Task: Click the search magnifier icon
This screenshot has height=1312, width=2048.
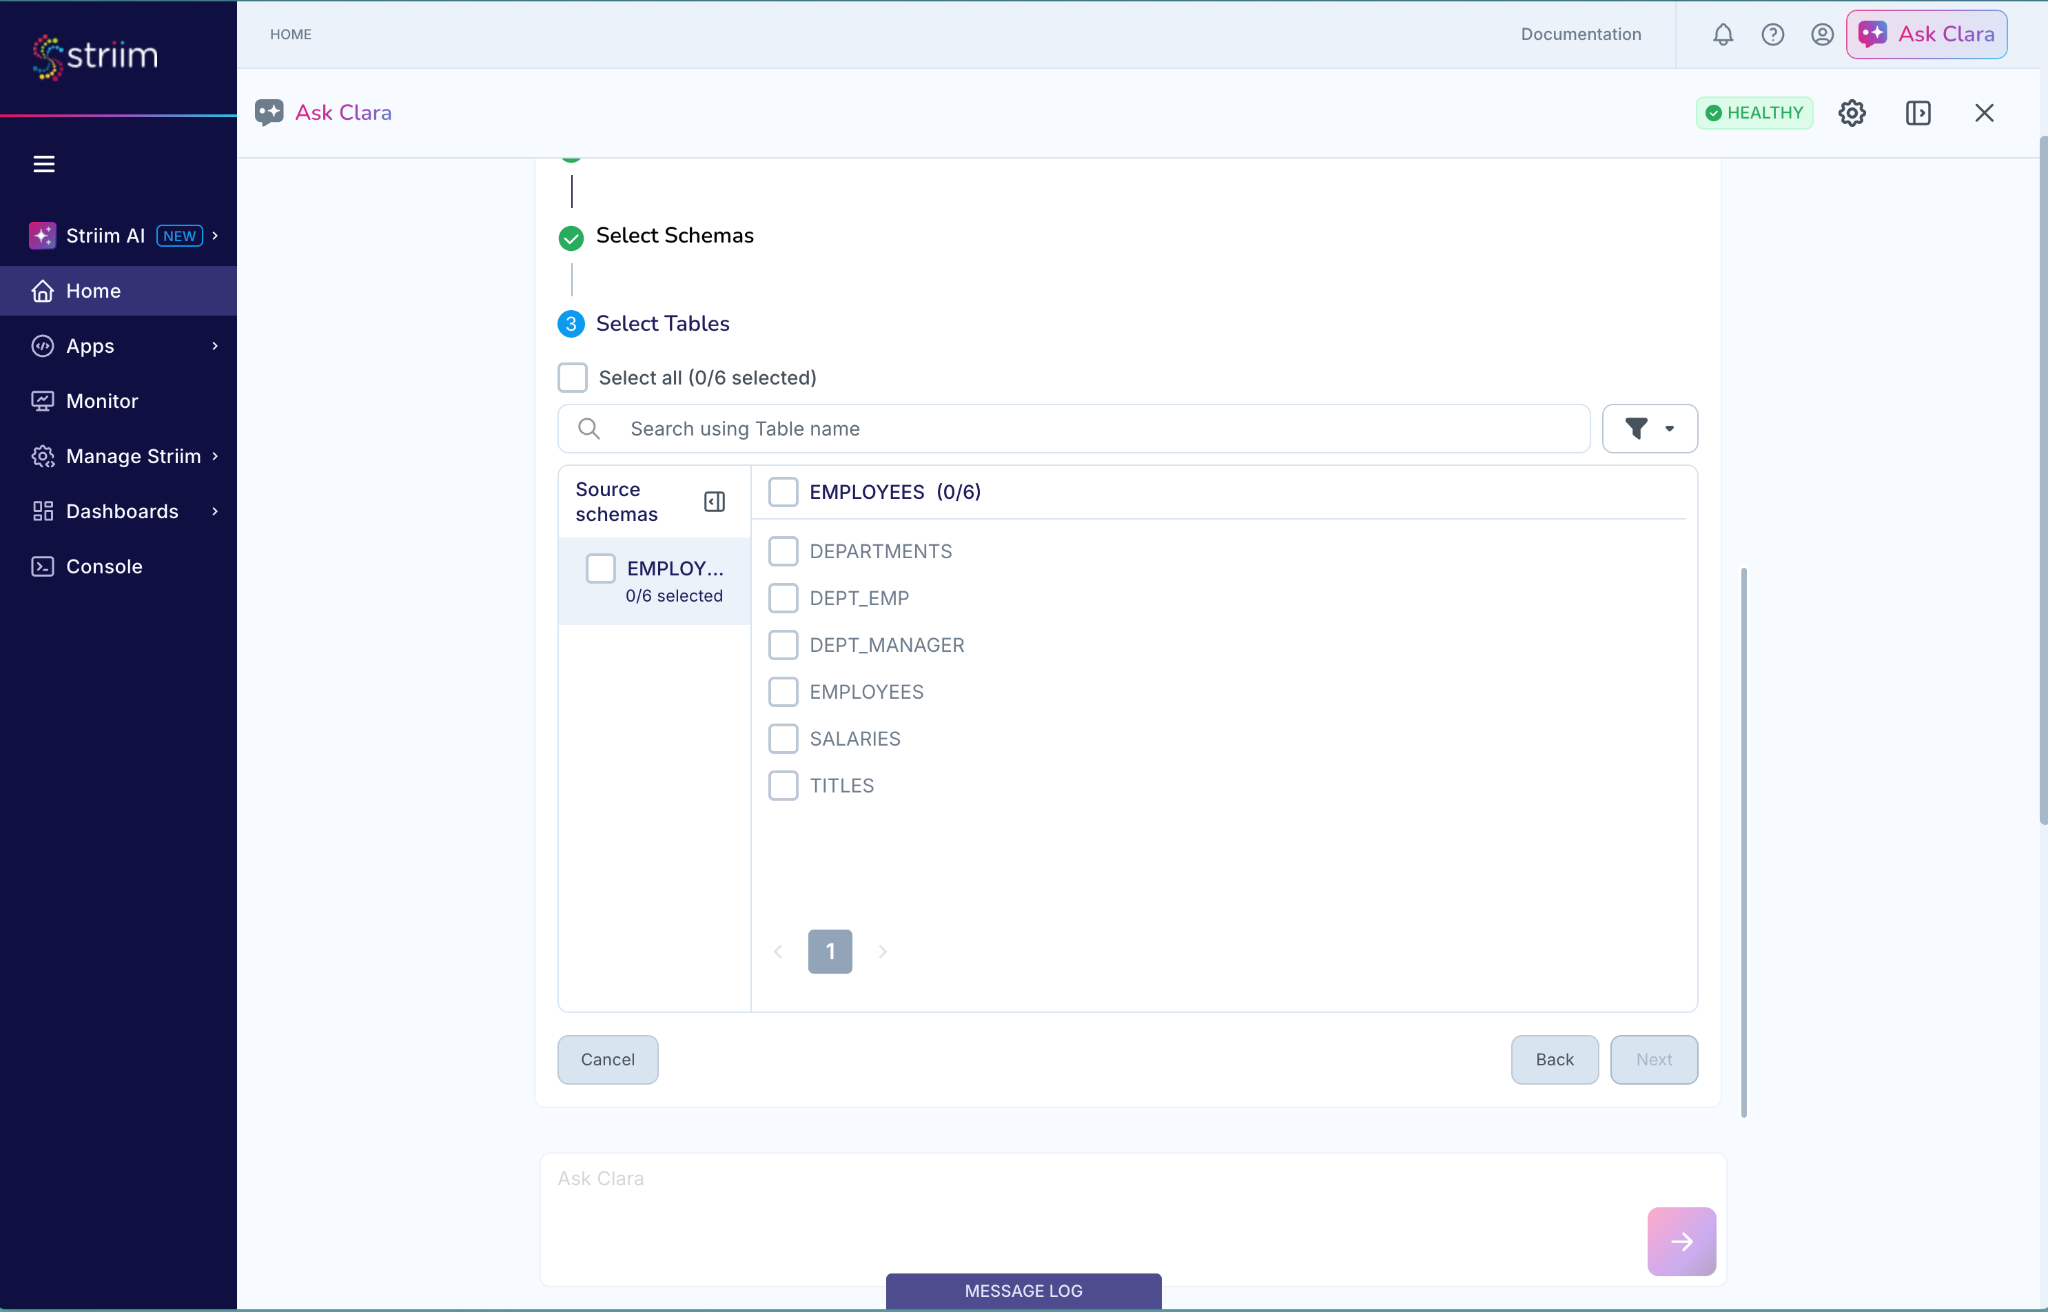Action: (x=589, y=429)
